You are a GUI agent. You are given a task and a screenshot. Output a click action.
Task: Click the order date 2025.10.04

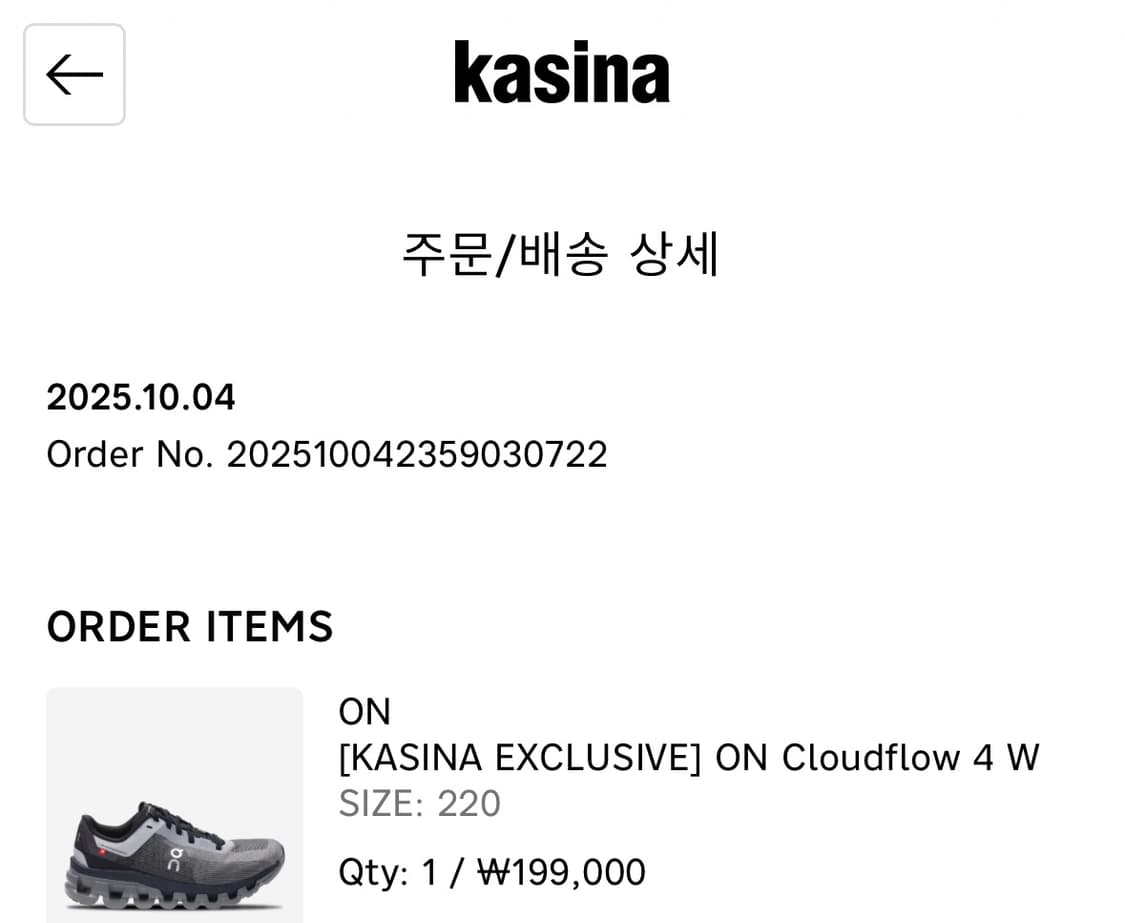click(x=141, y=397)
